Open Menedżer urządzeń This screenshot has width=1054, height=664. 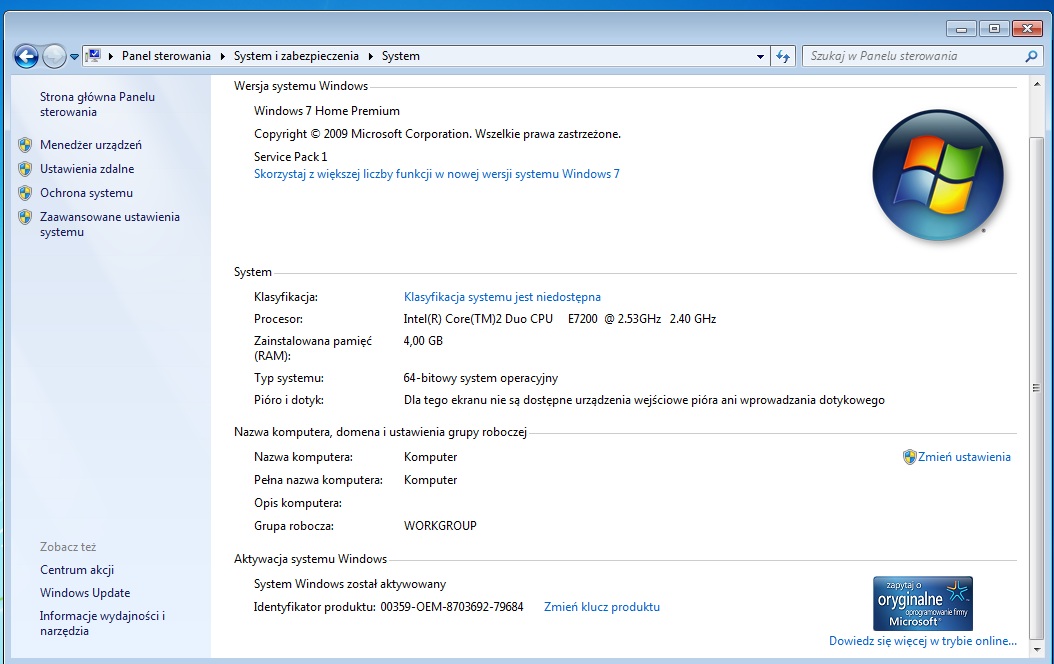(x=91, y=144)
